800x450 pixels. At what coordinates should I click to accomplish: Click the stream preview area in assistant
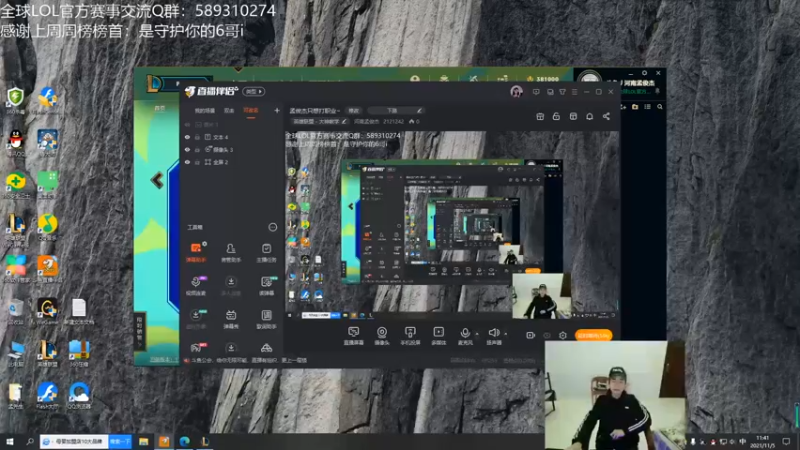452,224
